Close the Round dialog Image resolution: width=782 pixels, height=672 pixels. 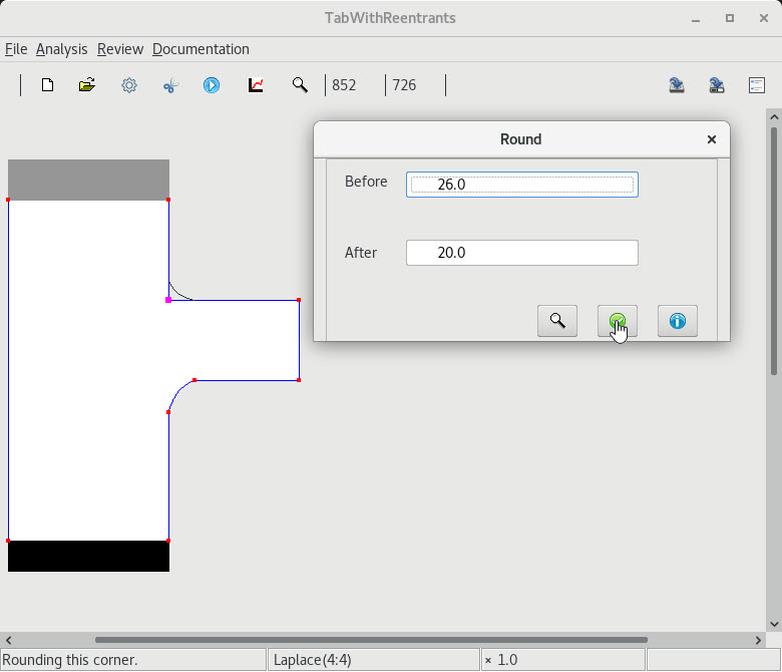[712, 139]
